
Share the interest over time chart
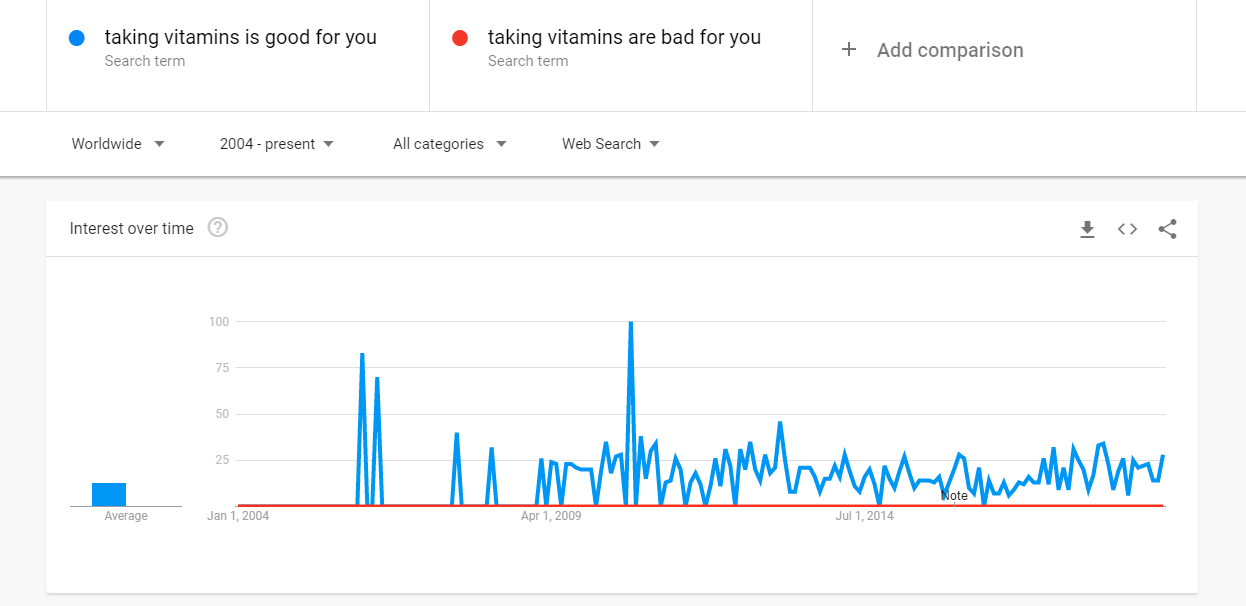point(1167,229)
